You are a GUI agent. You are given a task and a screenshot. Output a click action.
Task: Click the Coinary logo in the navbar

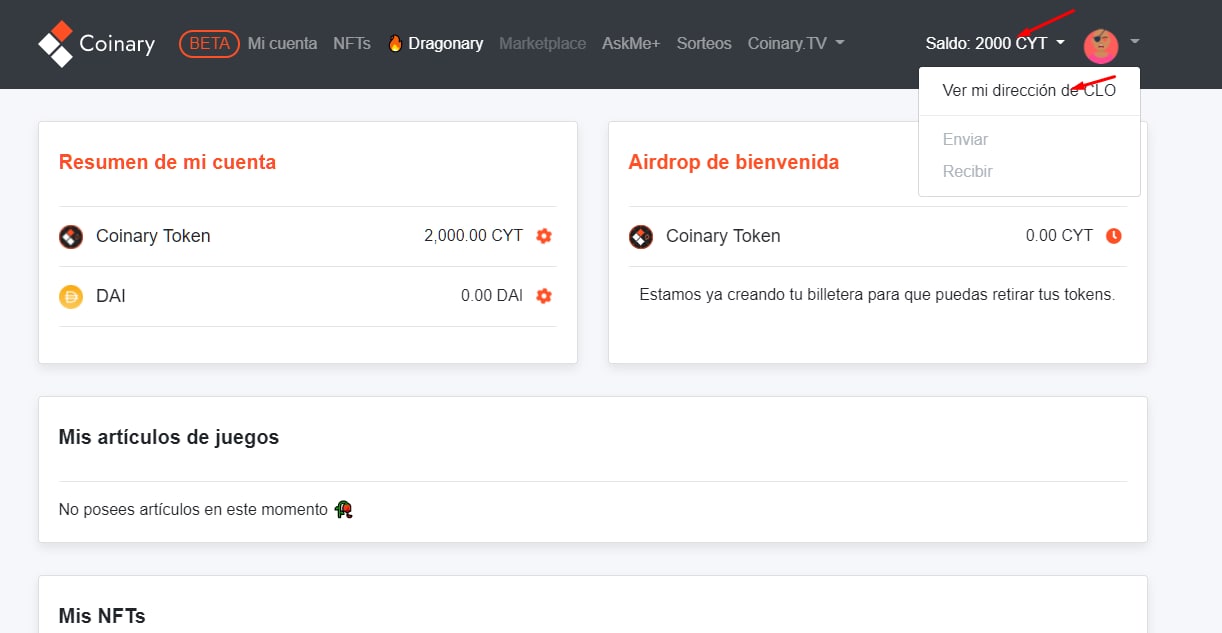[x=96, y=44]
